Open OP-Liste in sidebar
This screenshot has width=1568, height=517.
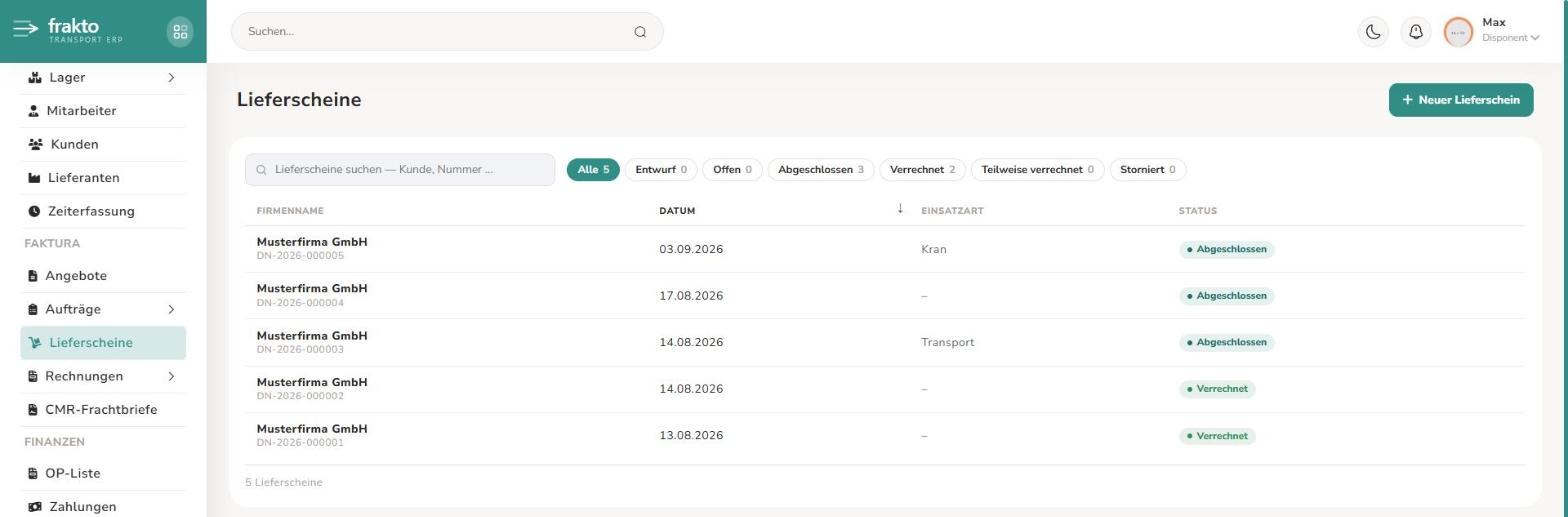[103, 473]
